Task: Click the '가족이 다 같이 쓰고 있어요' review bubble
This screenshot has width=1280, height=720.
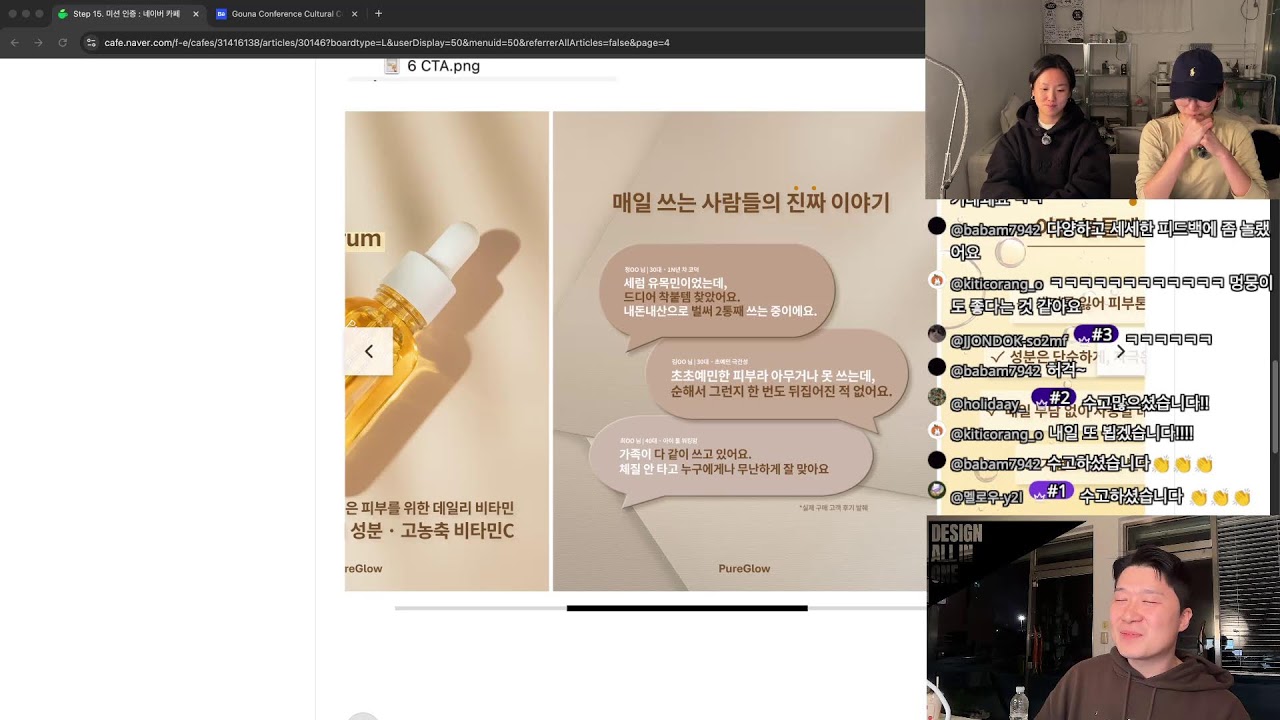Action: (732, 462)
